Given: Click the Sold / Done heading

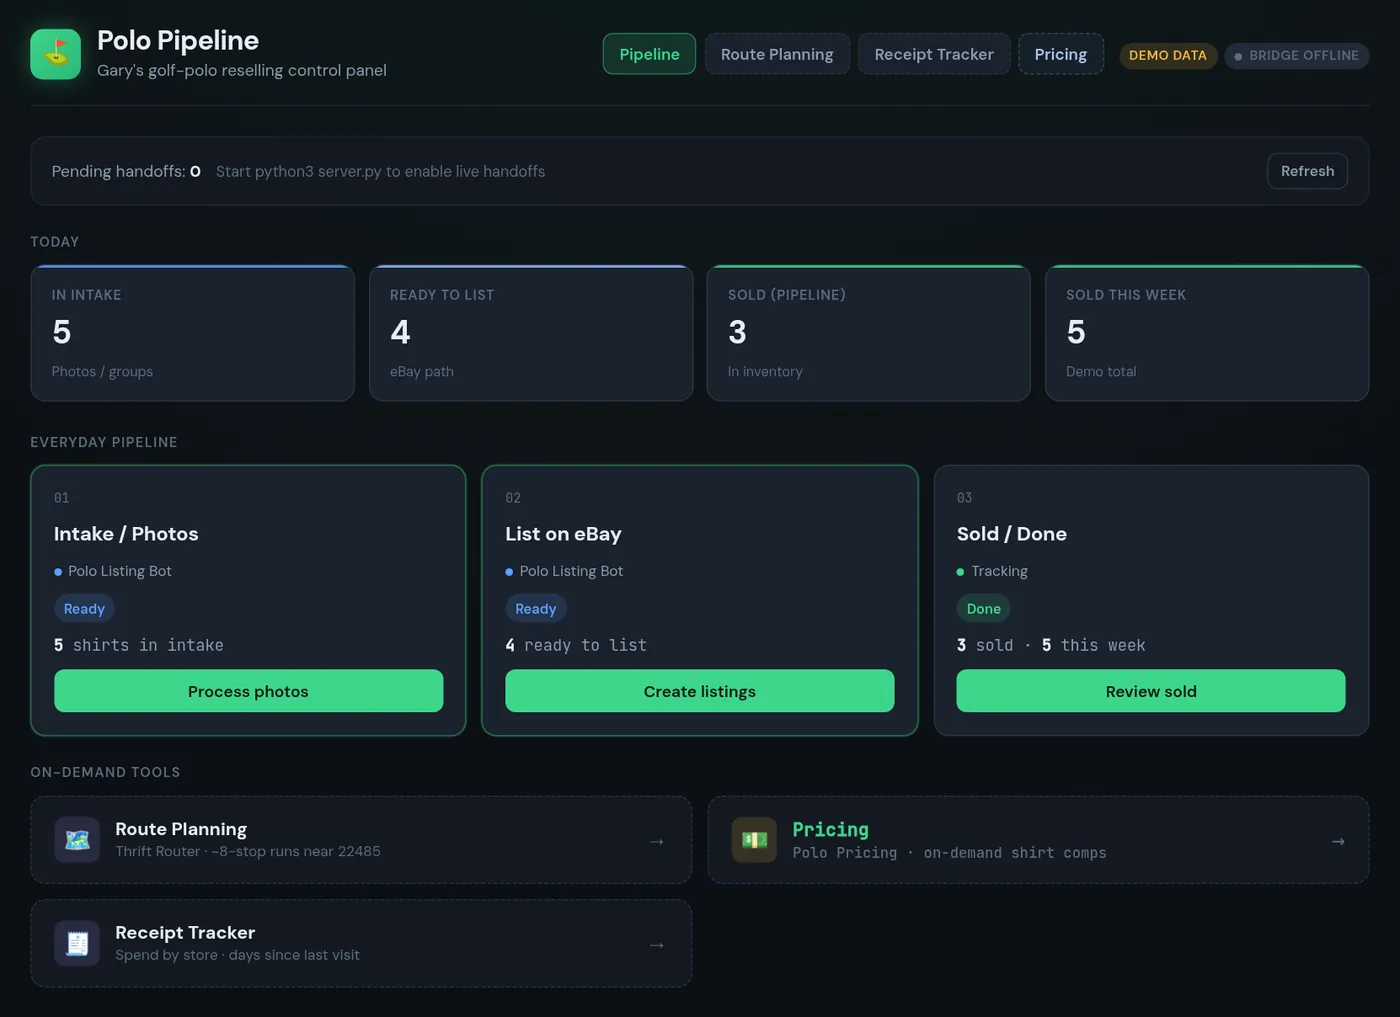Looking at the screenshot, I should click(x=1011, y=534).
